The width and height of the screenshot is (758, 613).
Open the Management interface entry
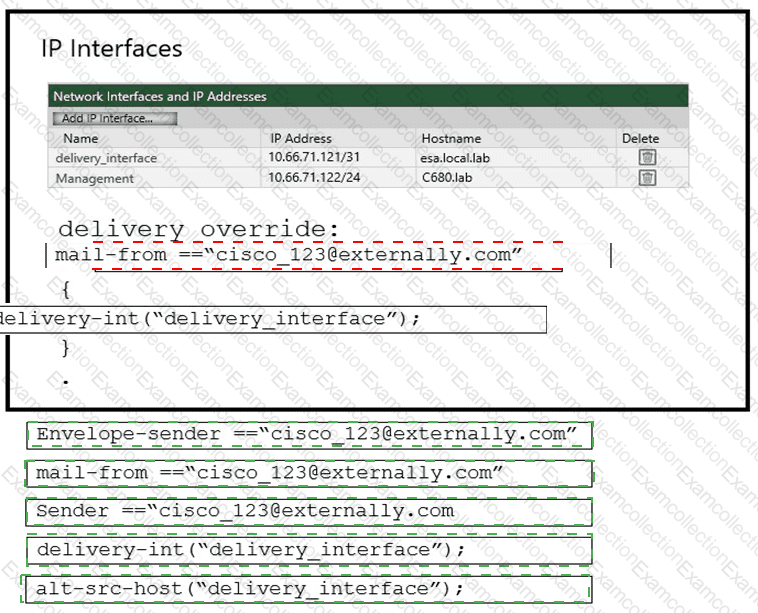(x=94, y=178)
